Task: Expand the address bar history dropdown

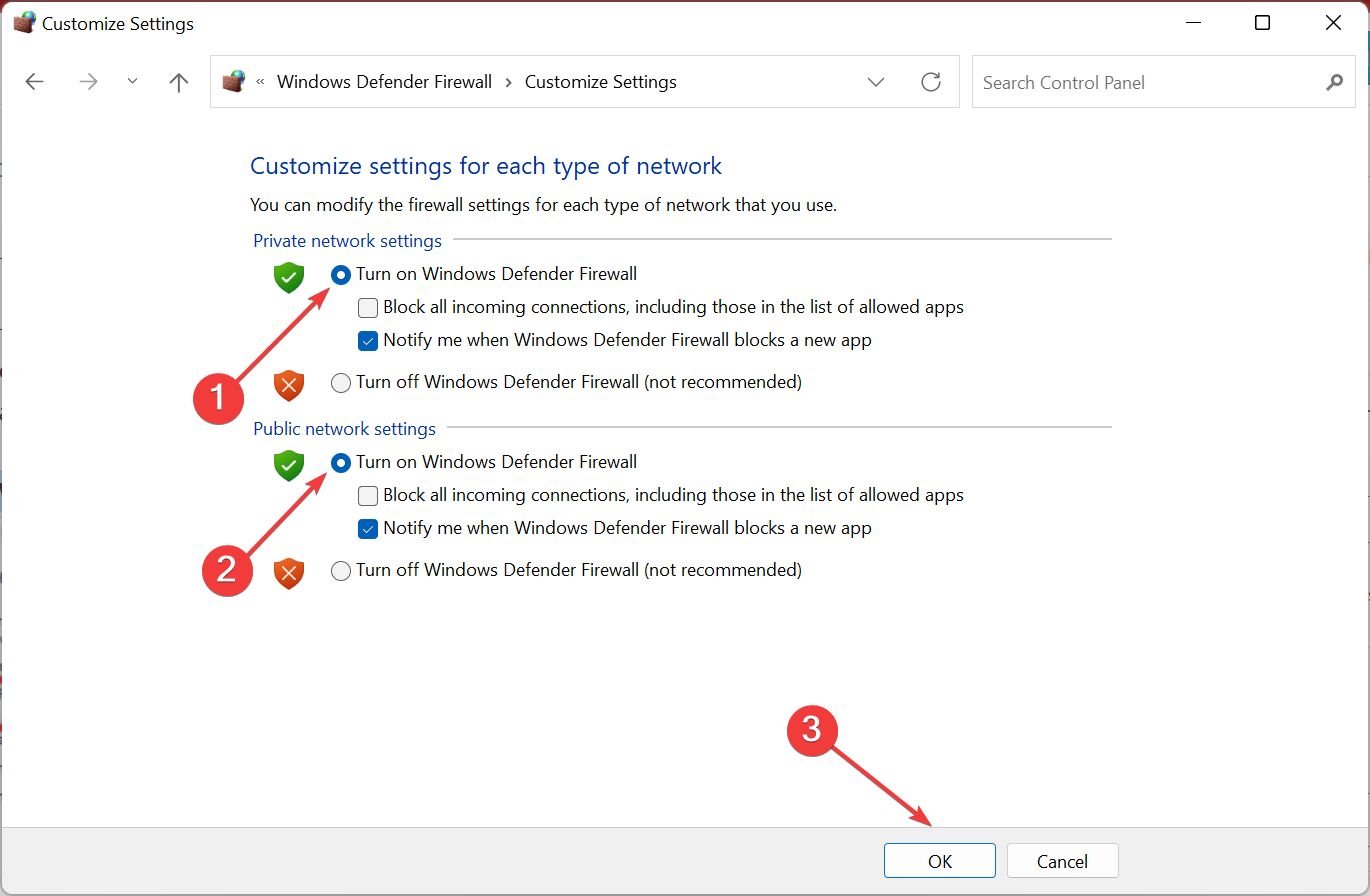Action: (x=876, y=82)
